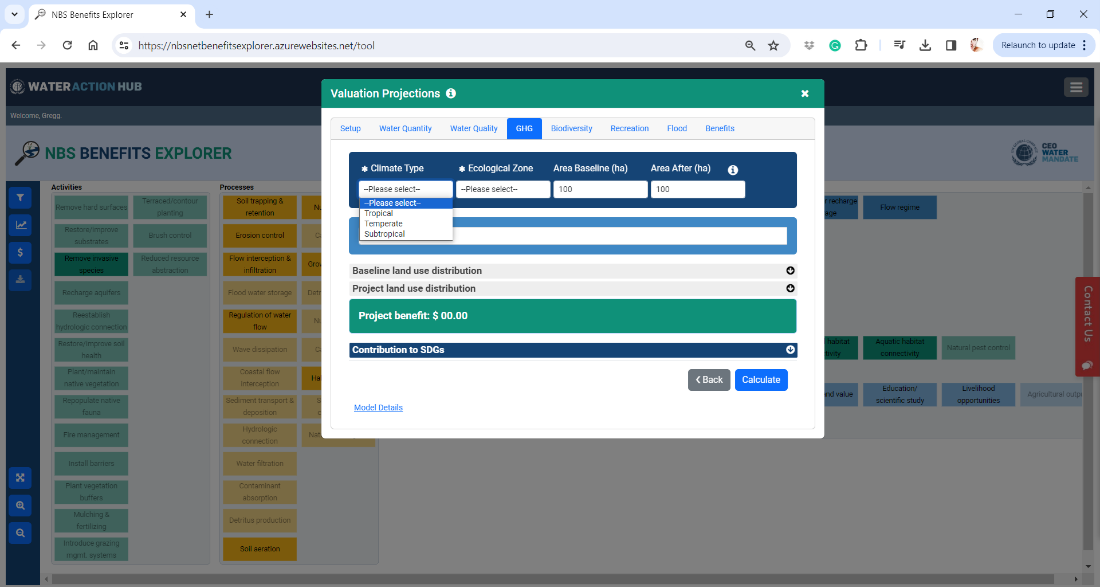Click the download icon in sidebar
Image resolution: width=1100 pixels, height=587 pixels.
pos(21,279)
